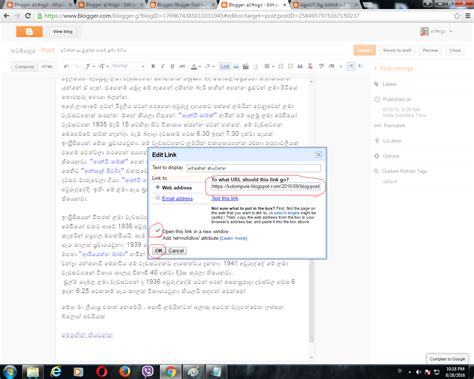Screen dimensions: 474x379
Task: Click the Revert to draft button
Action: 397,50
